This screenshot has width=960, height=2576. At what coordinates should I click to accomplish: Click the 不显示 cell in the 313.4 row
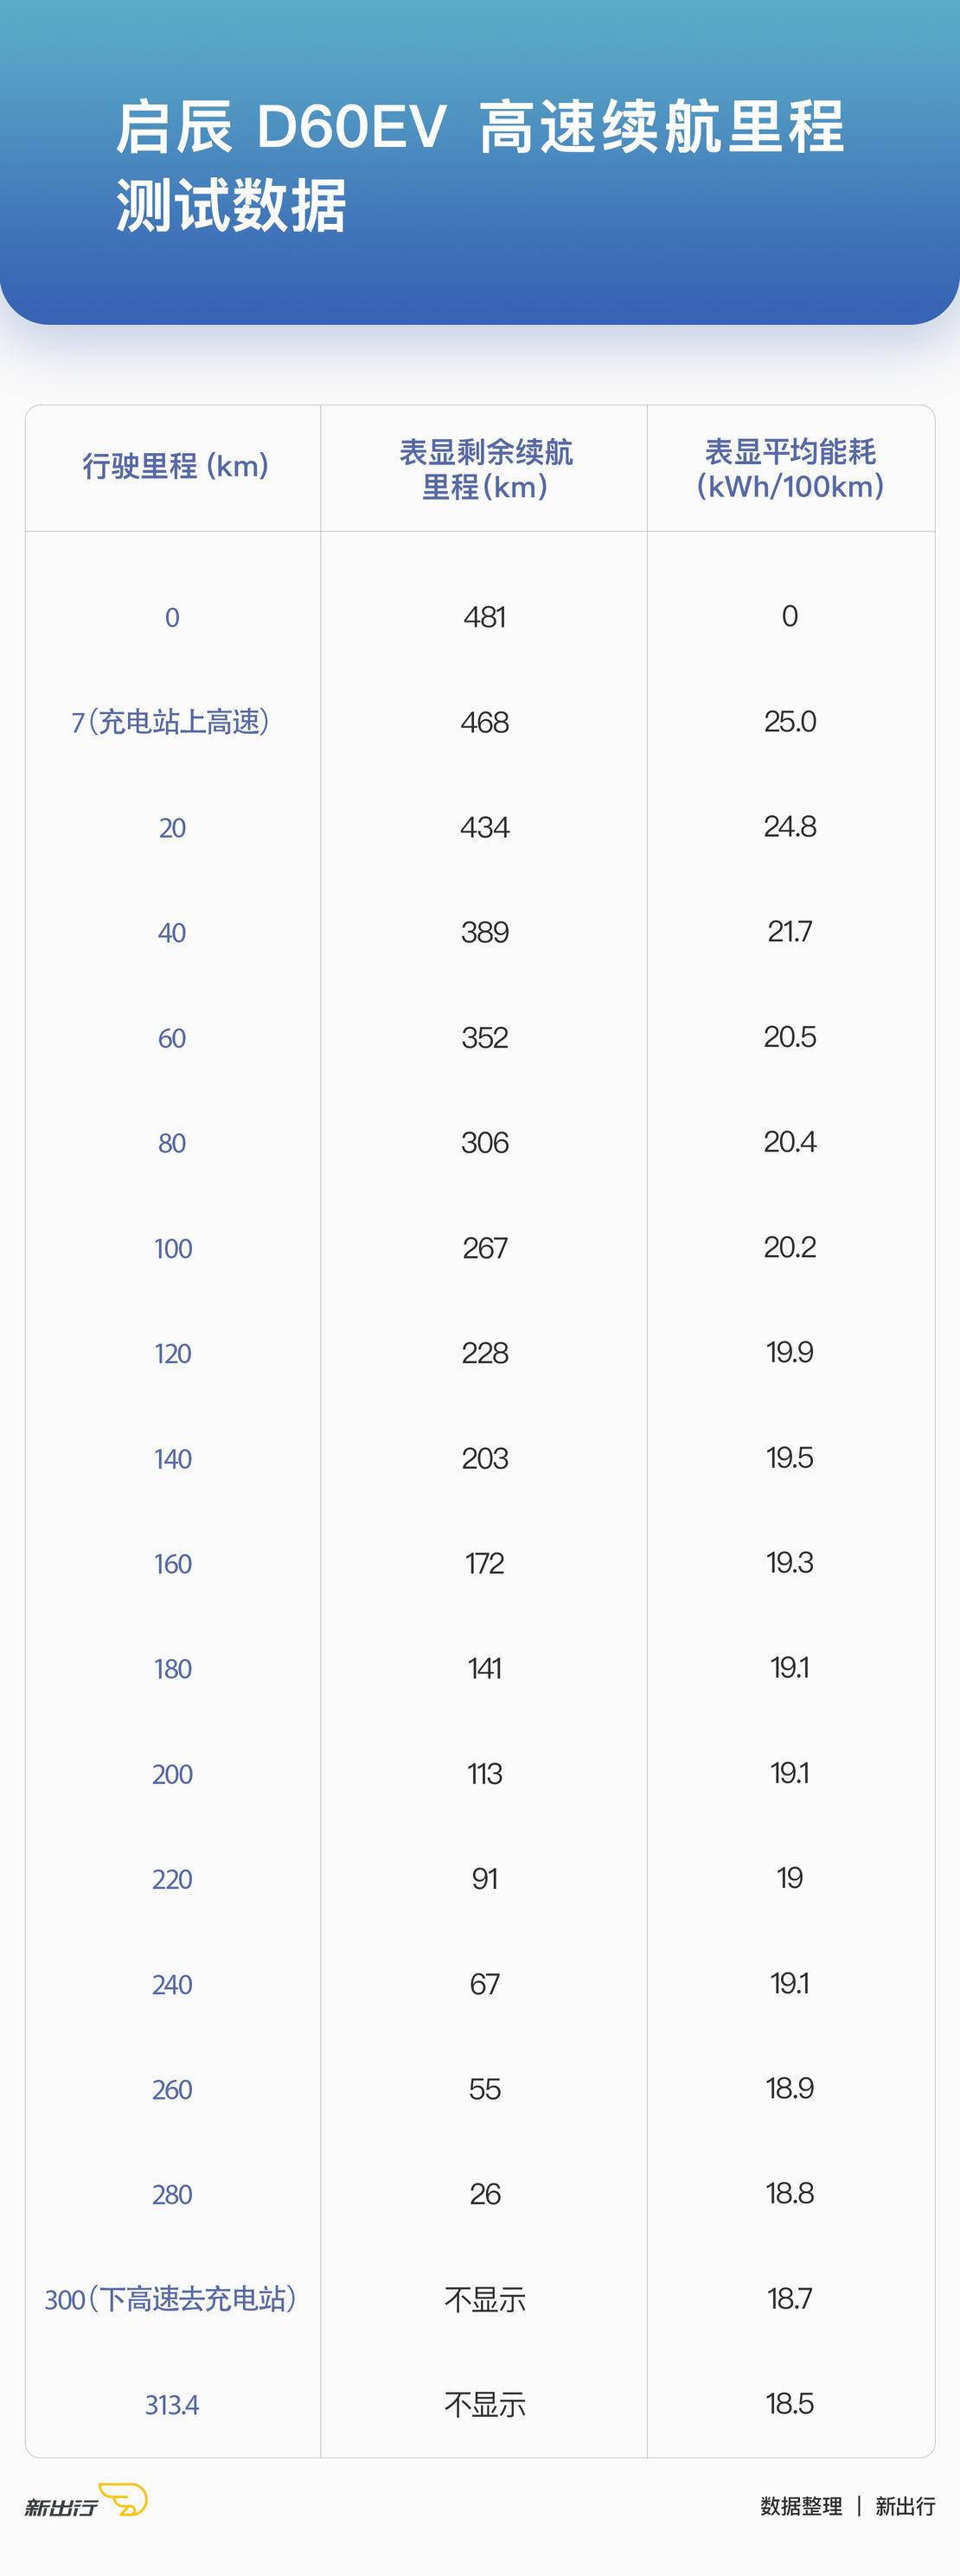pyautogui.click(x=485, y=2404)
